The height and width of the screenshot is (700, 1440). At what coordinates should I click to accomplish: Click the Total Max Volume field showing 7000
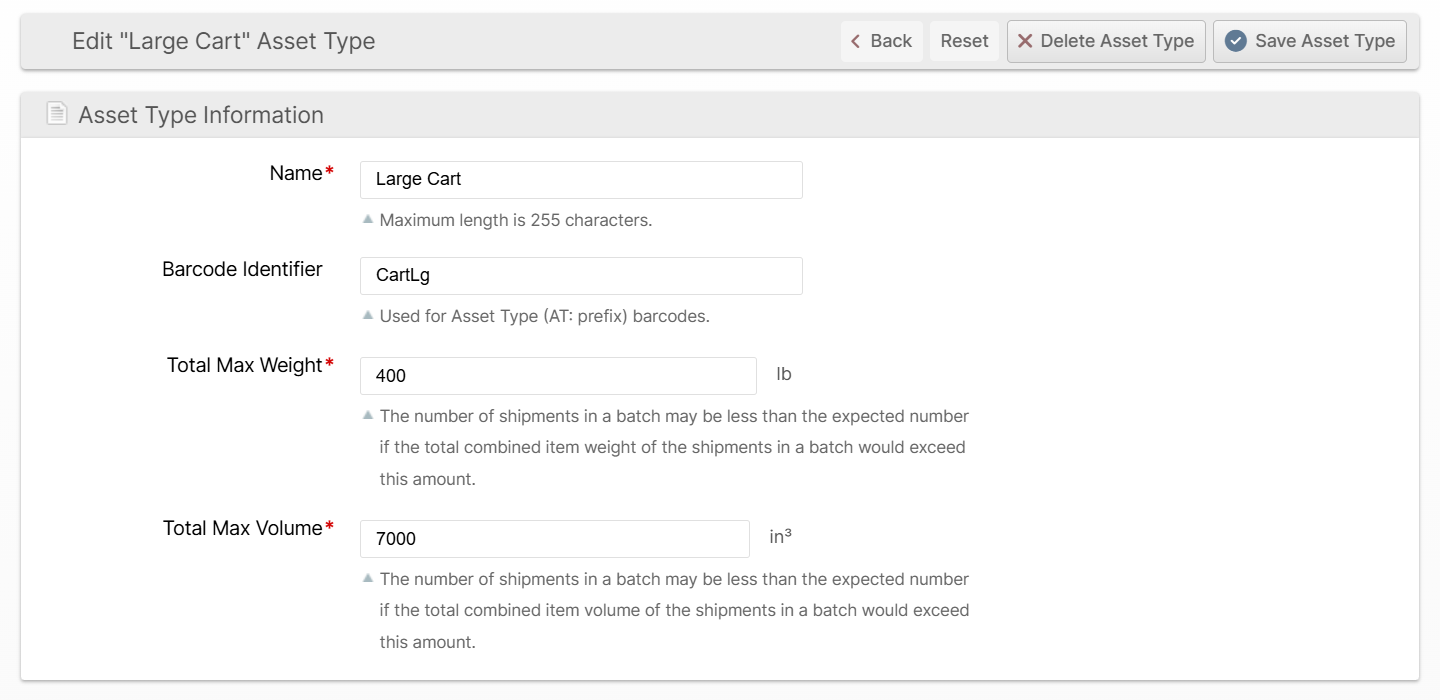(555, 539)
